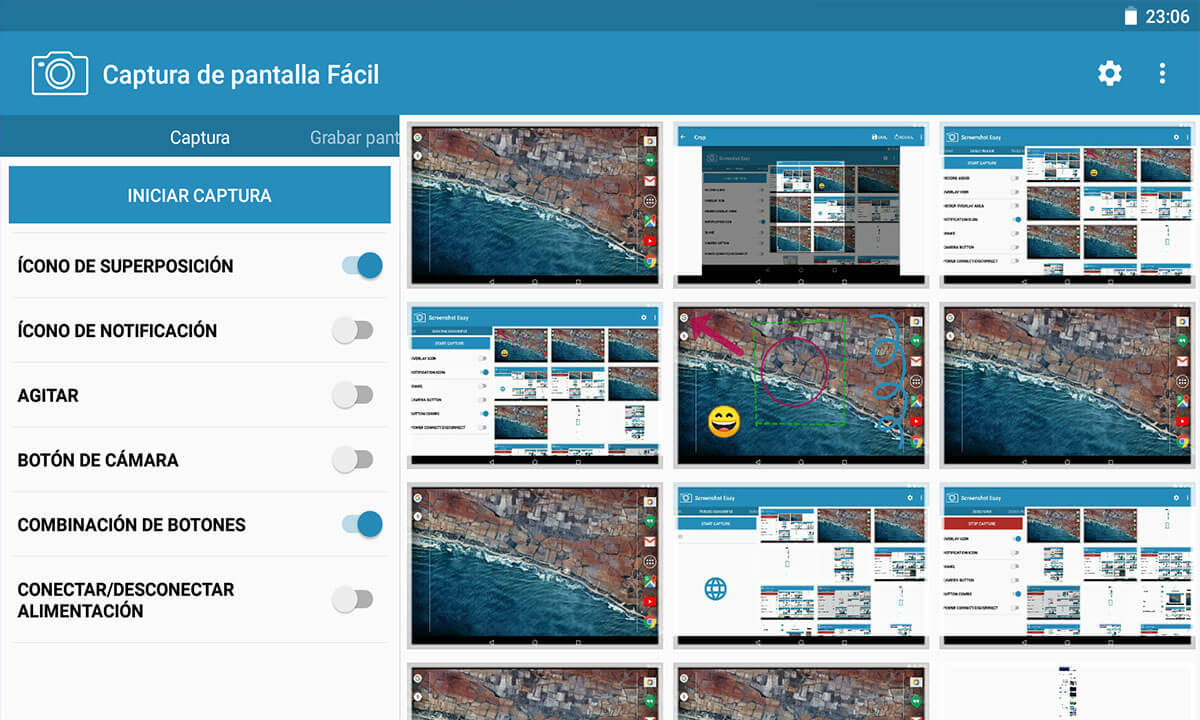The image size is (1200, 720).
Task: Check the battery icon in status bar
Action: (x=1131, y=16)
